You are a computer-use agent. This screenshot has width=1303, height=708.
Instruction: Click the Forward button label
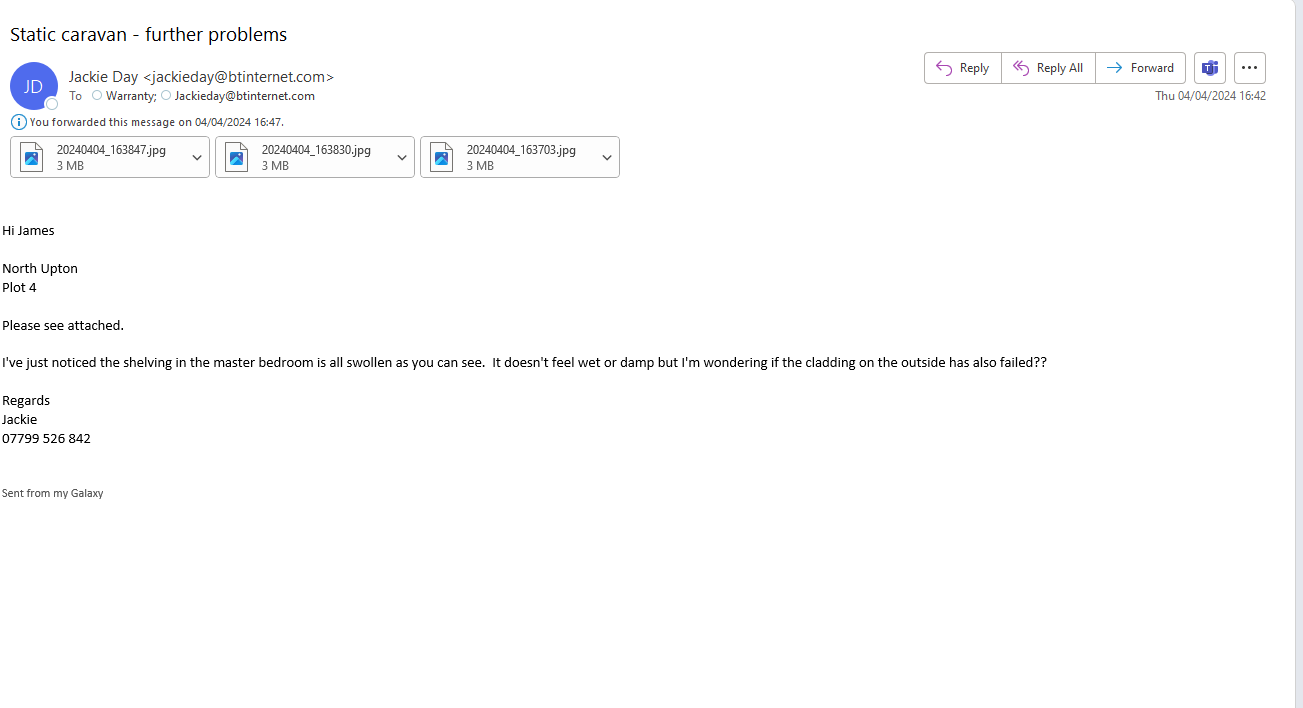(1152, 68)
